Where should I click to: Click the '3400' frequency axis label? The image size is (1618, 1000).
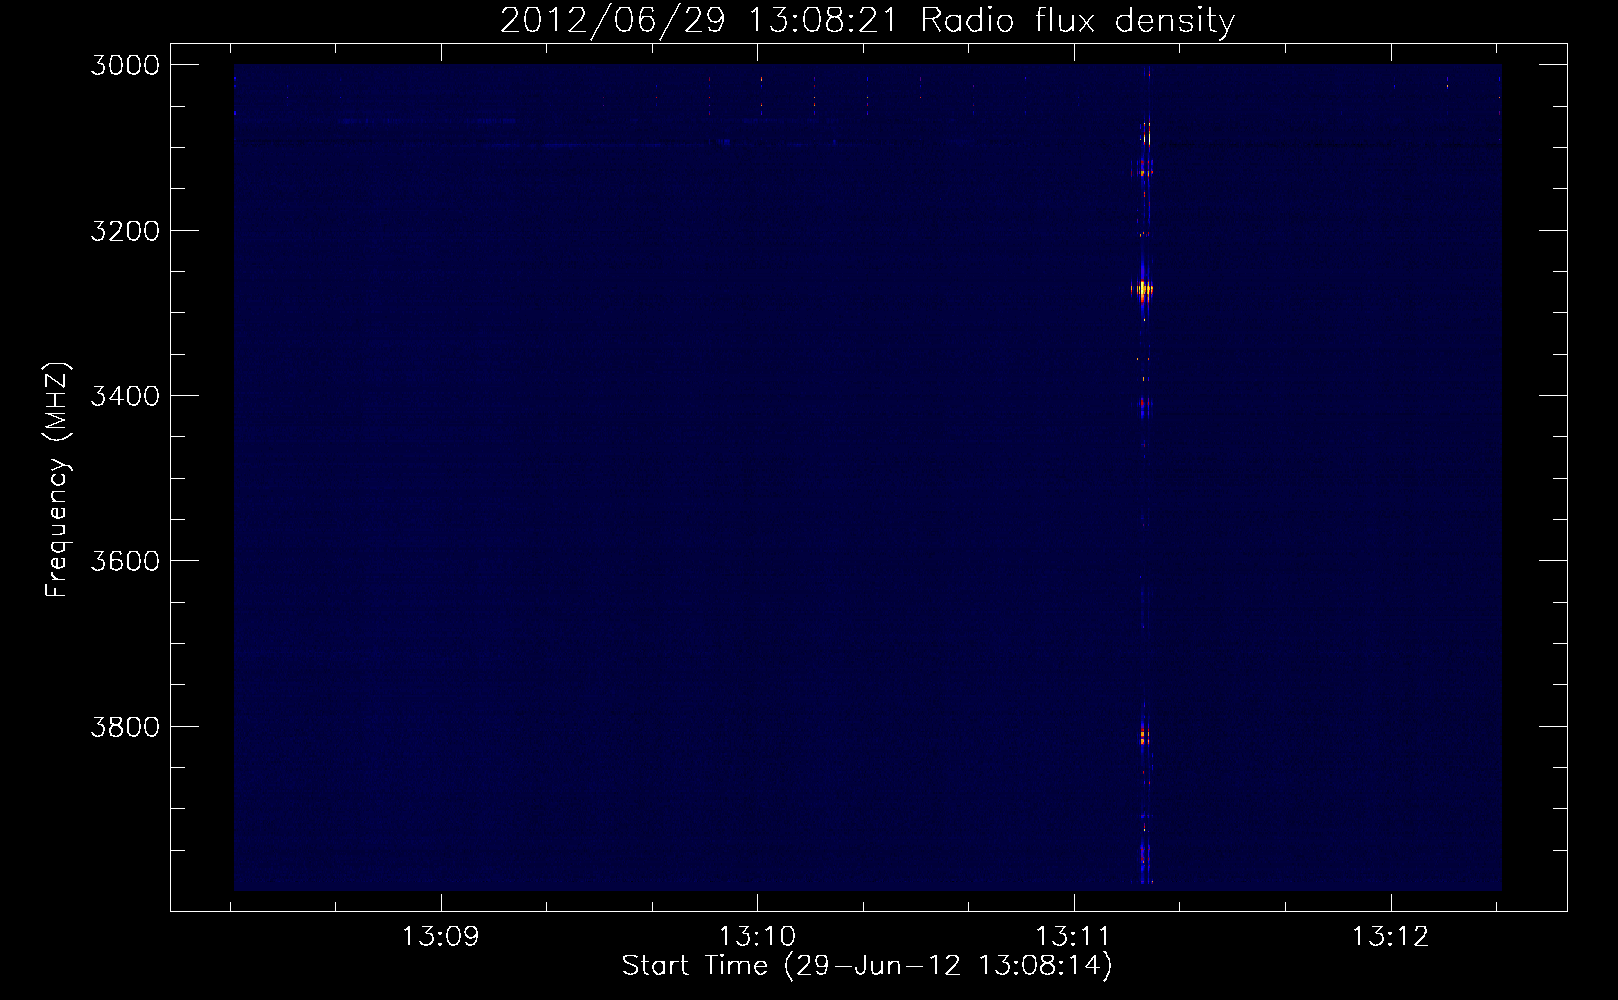tap(125, 396)
